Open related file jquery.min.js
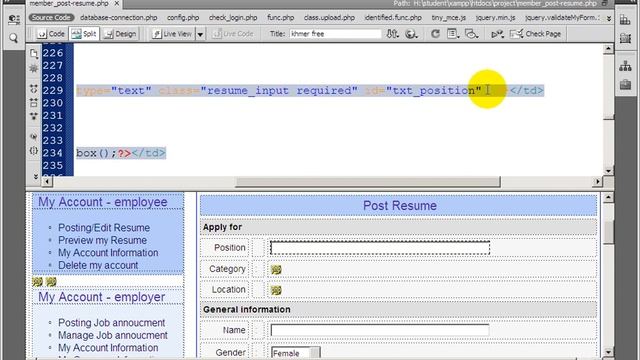 coord(496,18)
